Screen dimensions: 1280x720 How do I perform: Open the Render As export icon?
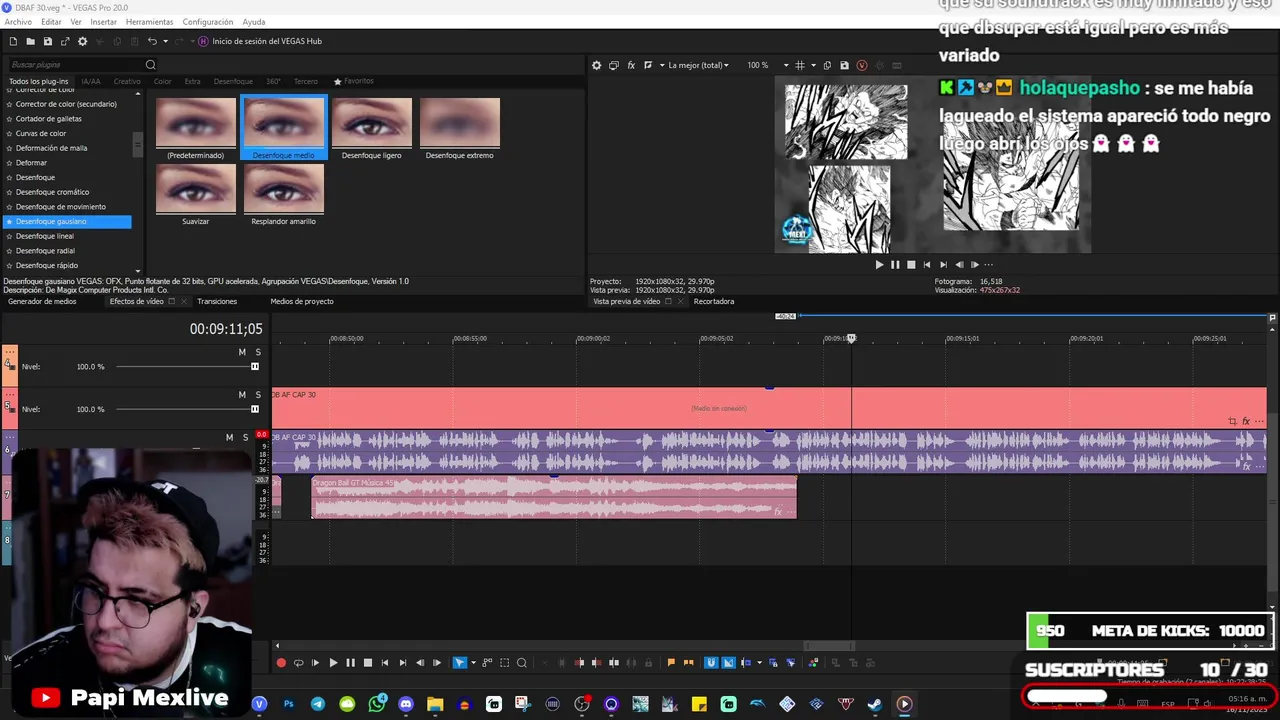pyautogui.click(x=65, y=41)
